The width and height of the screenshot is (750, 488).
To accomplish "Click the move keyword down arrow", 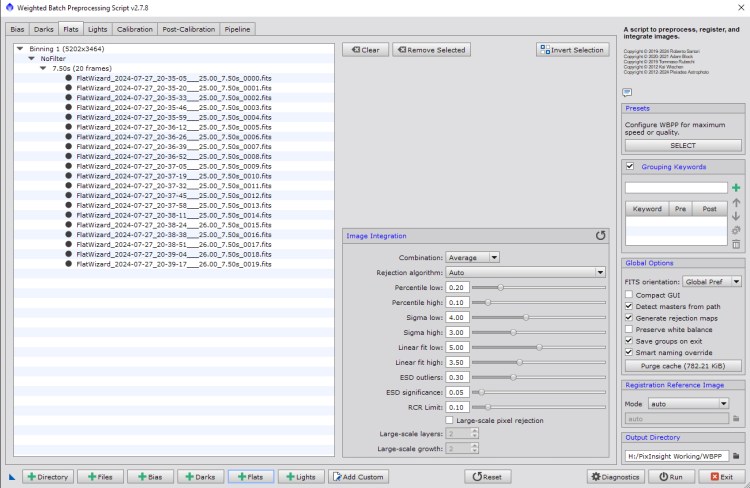I will click(736, 216).
